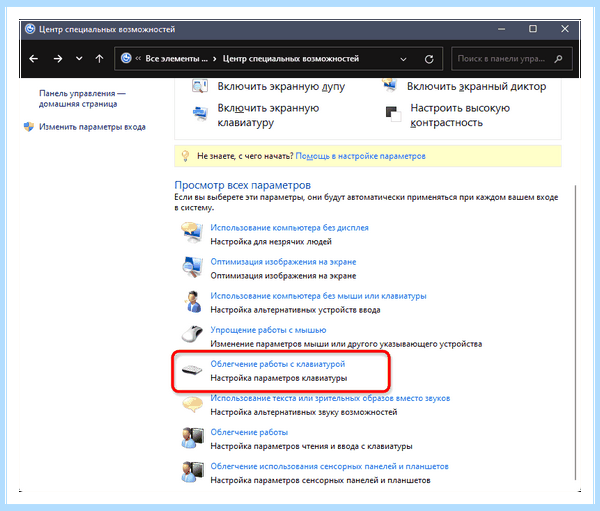Click the mouse icon
Viewport: 600px width, 511px height.
point(192,334)
